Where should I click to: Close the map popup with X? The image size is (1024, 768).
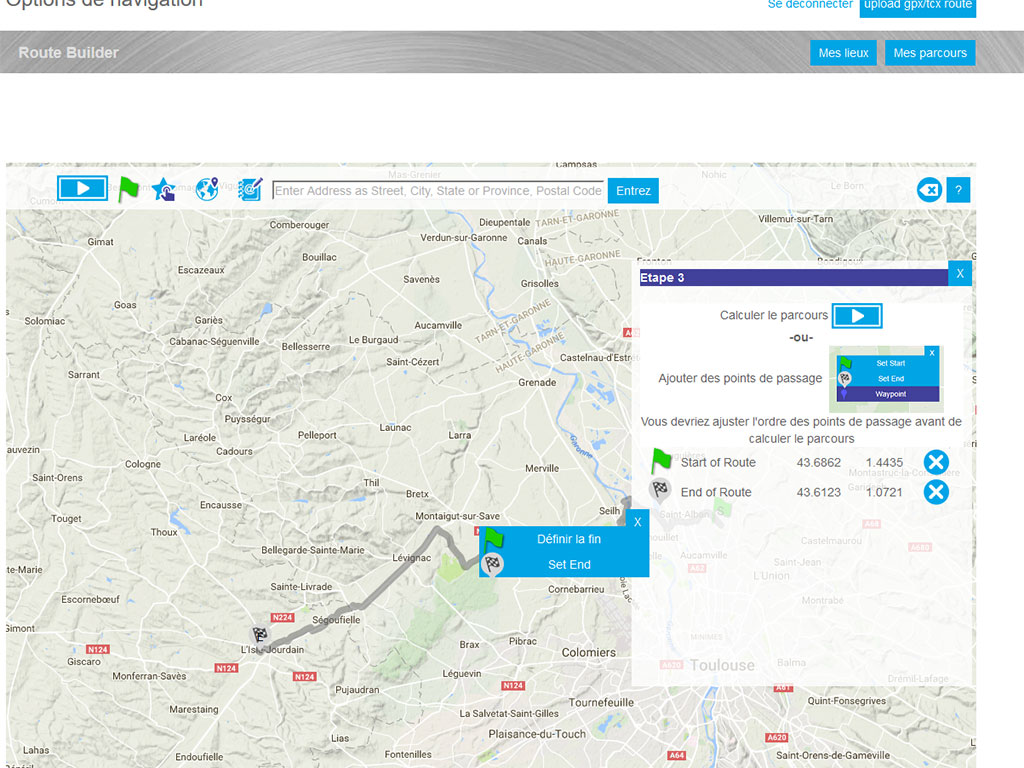coord(637,522)
